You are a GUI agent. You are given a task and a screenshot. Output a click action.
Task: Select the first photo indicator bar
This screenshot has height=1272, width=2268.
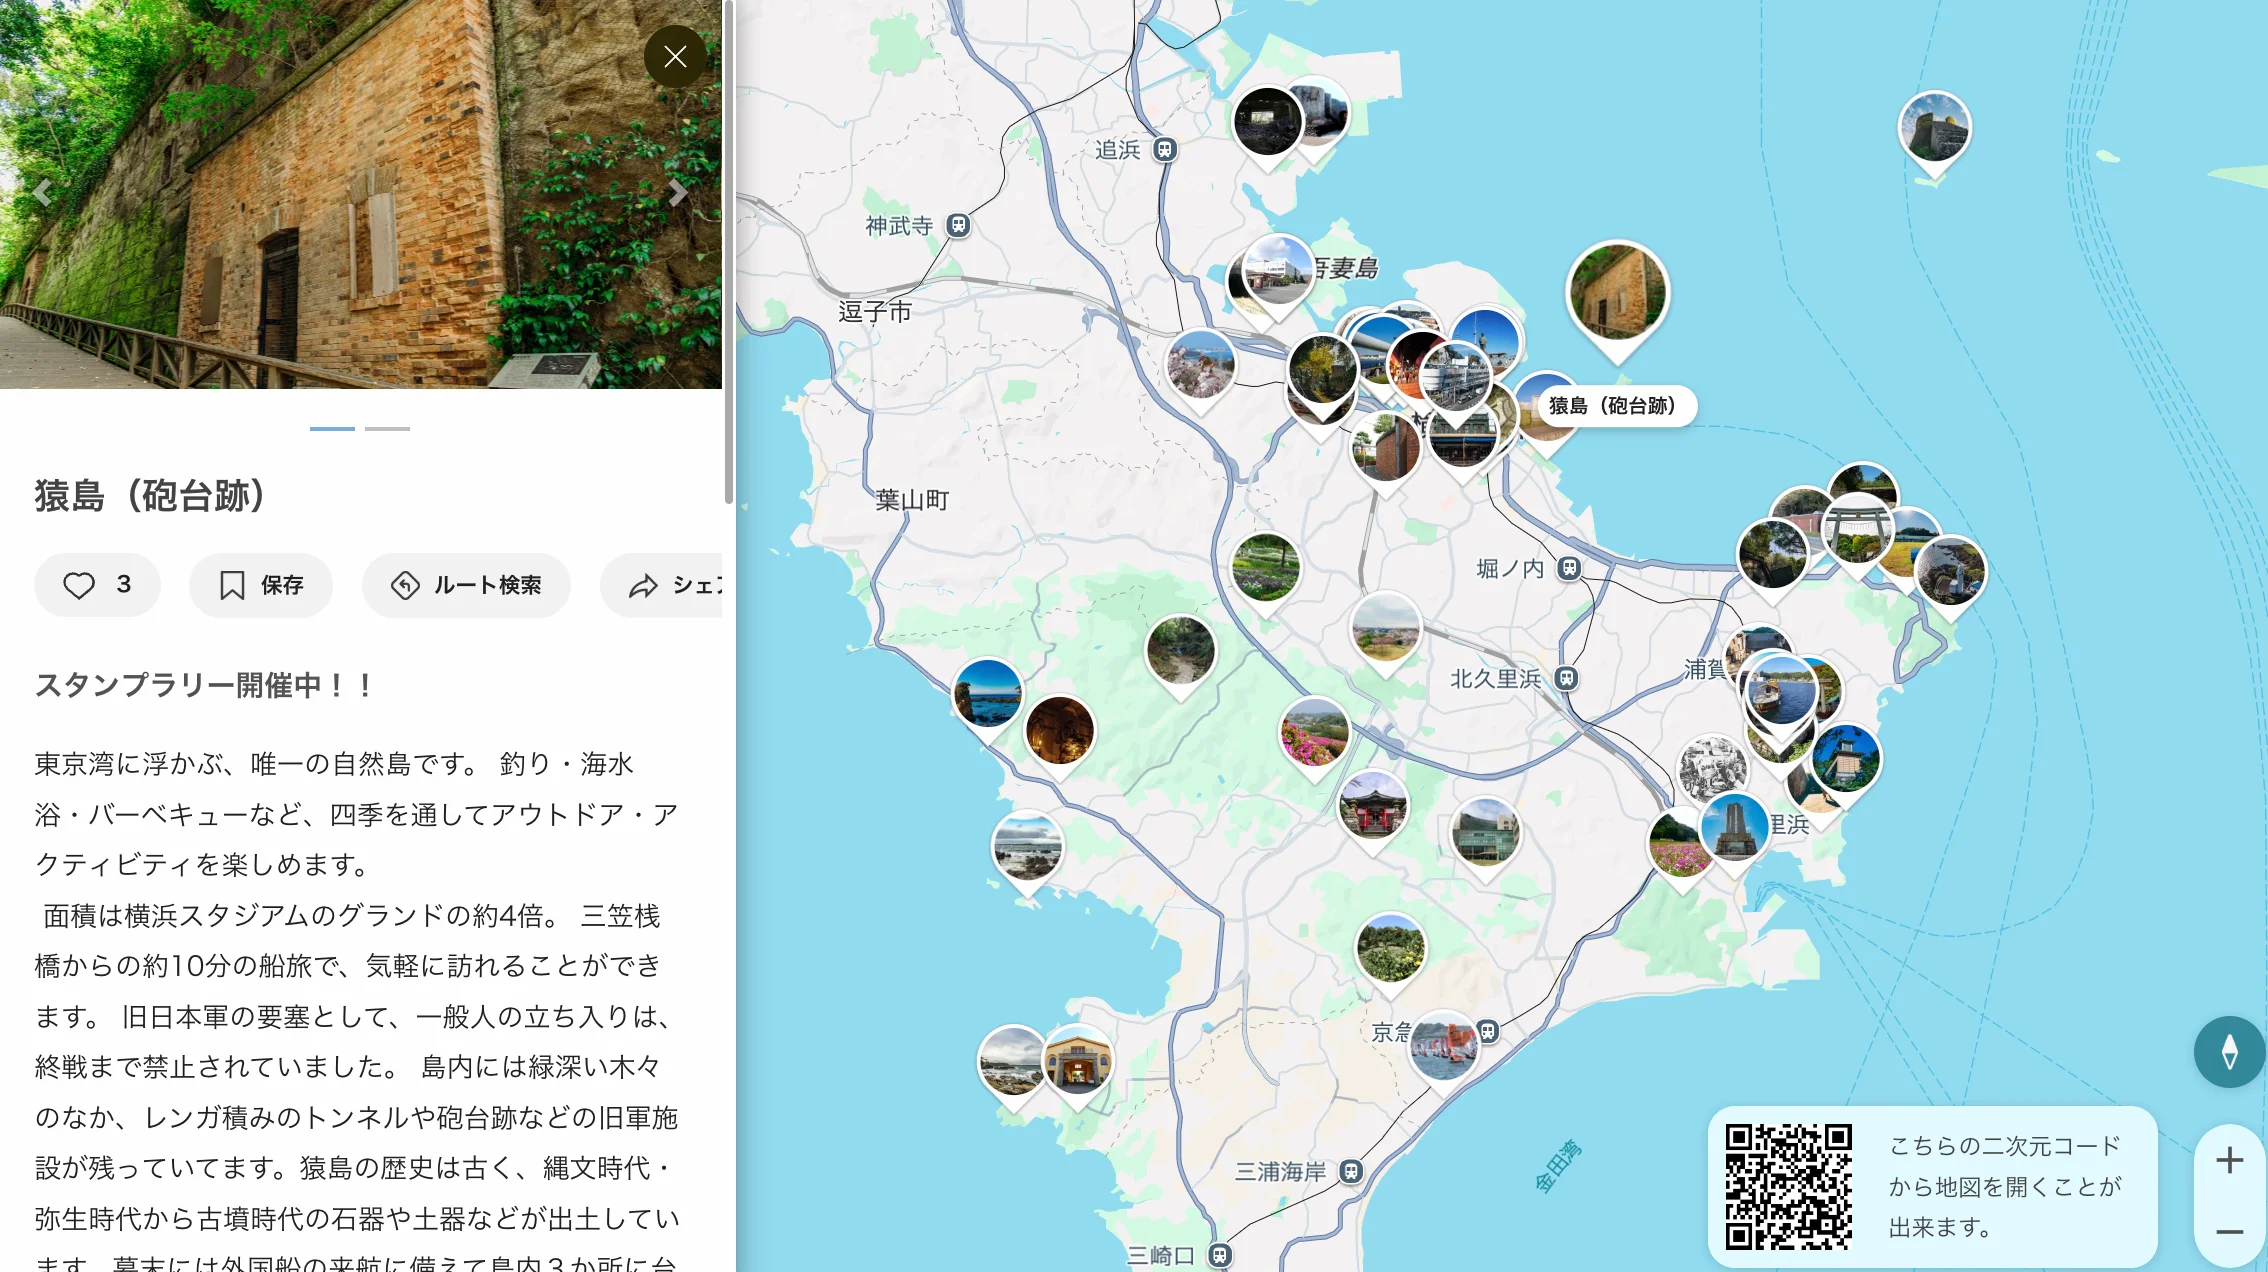tap(332, 428)
